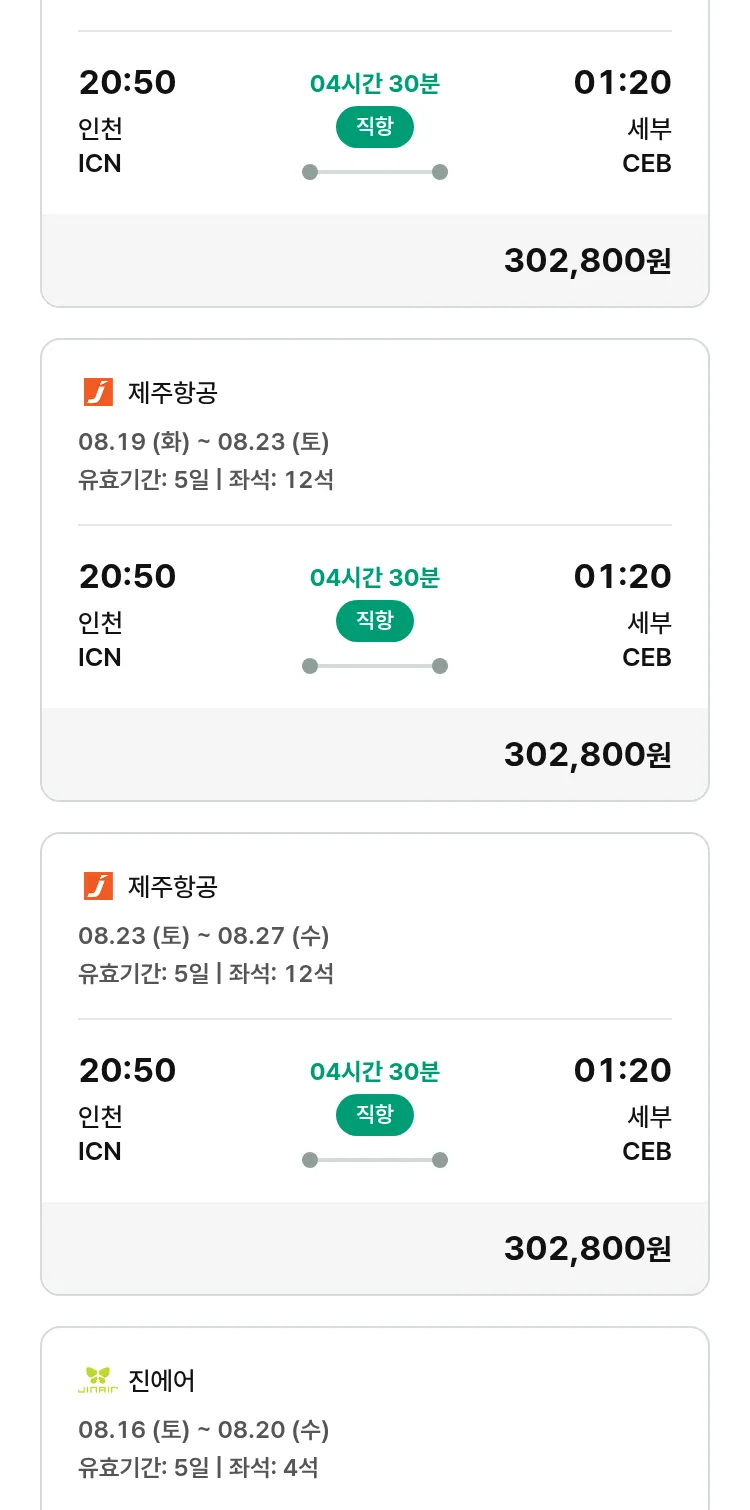
Task: Click the 01:20 arrival time on the 08.19–08.23 flight
Action: pos(622,576)
